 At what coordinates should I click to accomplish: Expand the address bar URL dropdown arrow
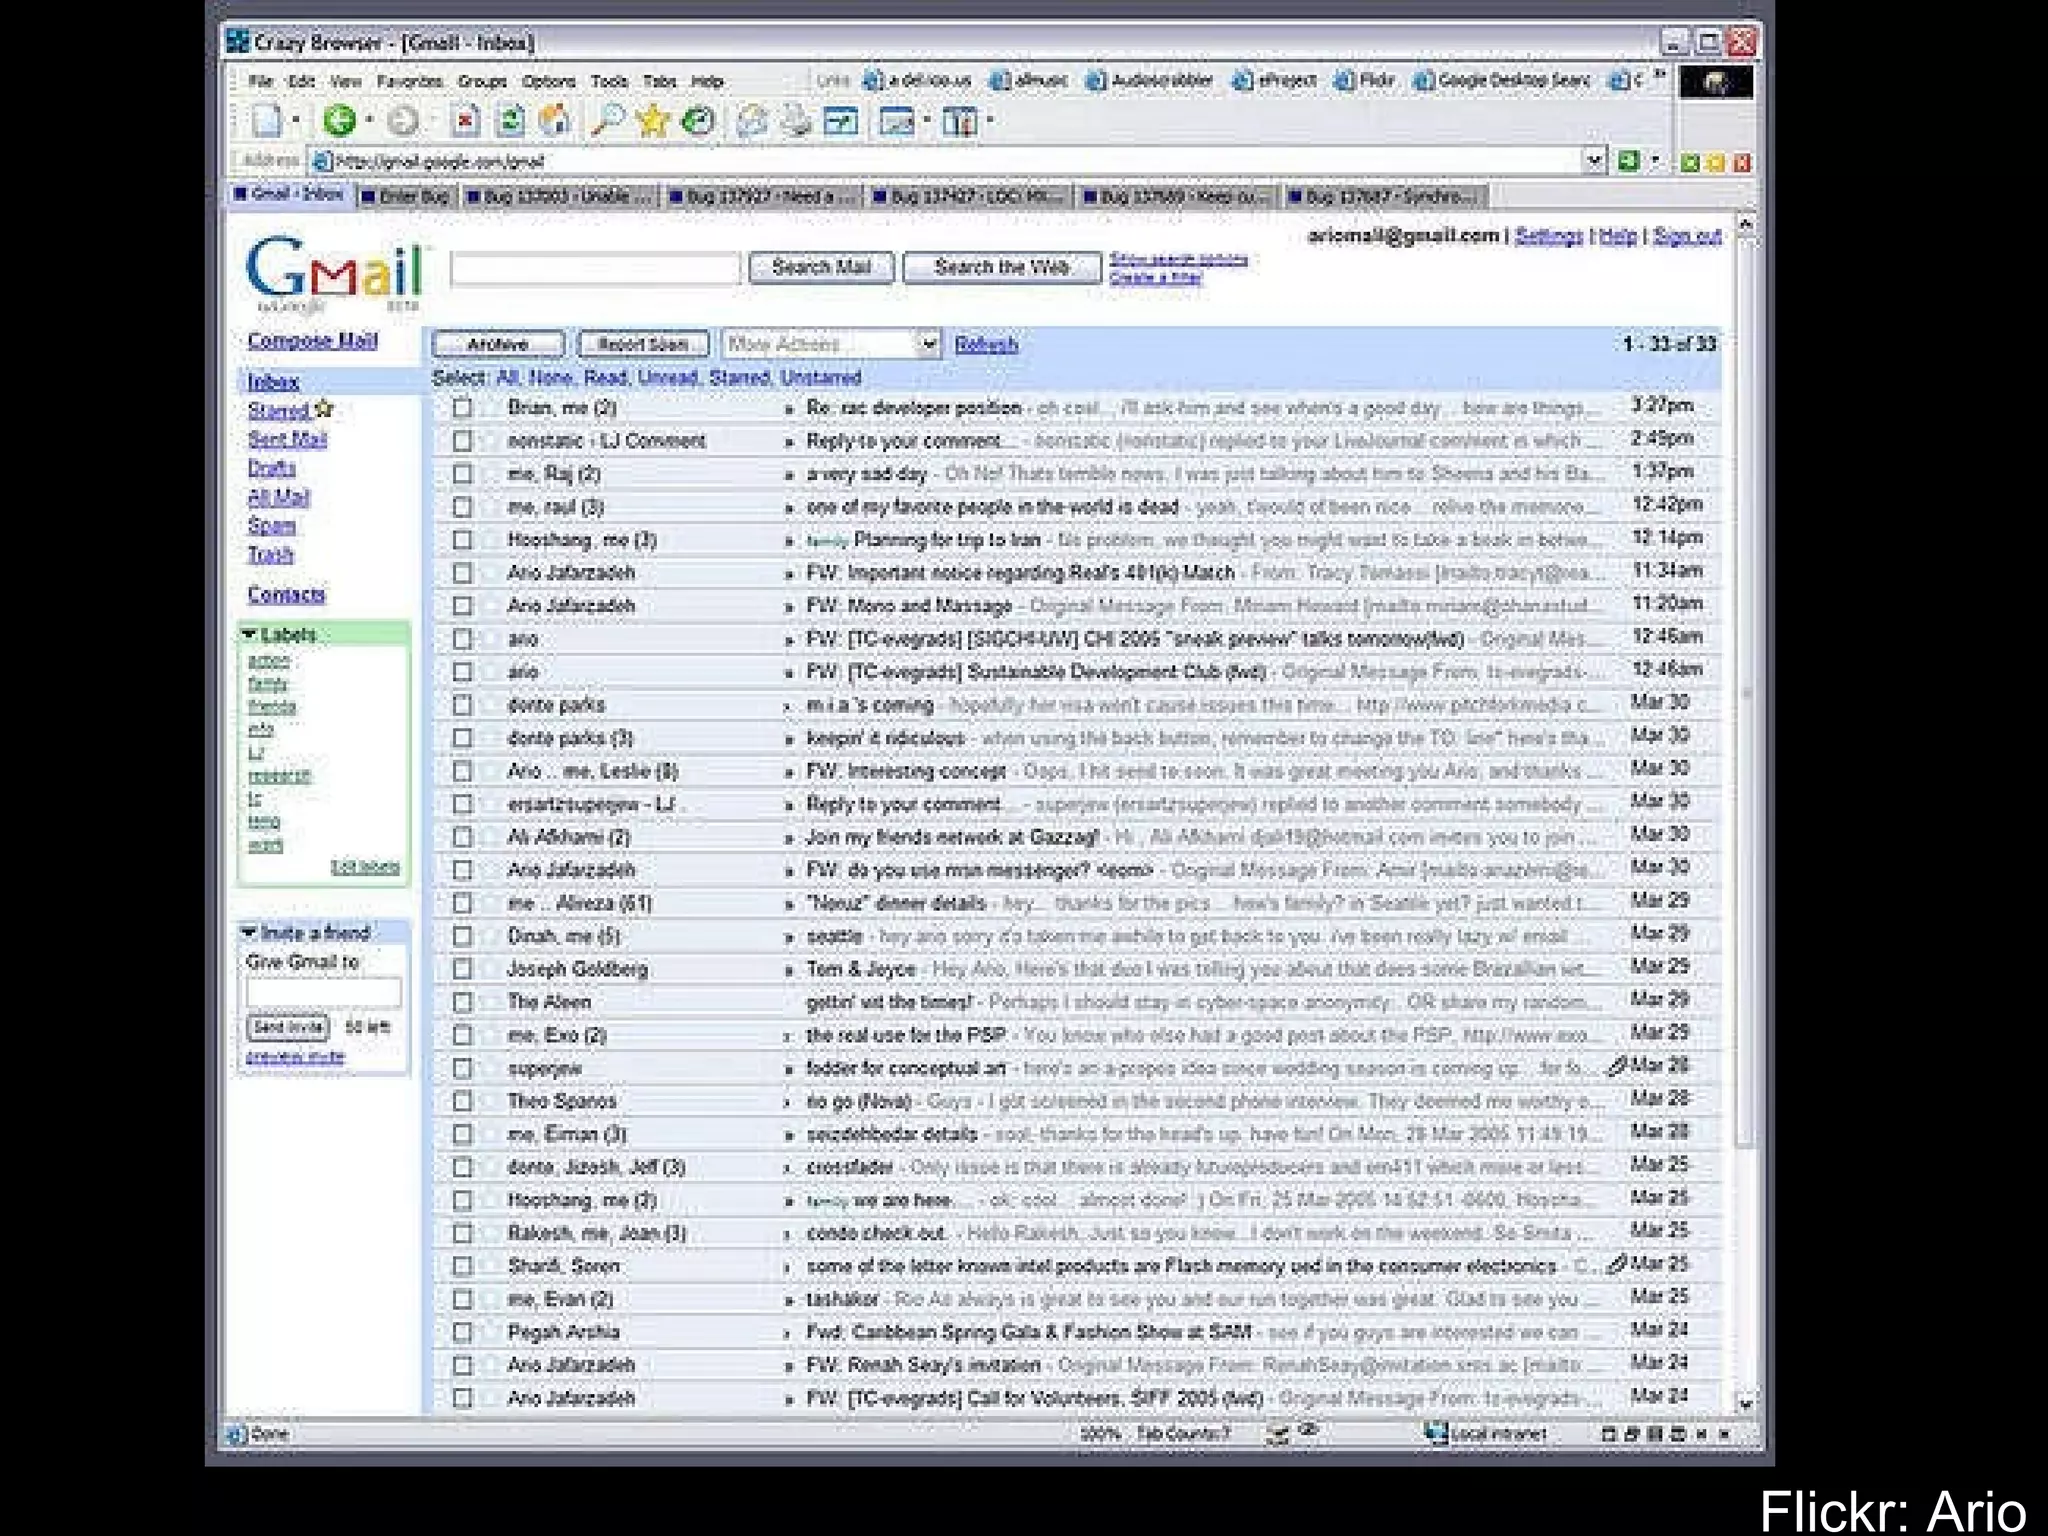pyautogui.click(x=1594, y=160)
